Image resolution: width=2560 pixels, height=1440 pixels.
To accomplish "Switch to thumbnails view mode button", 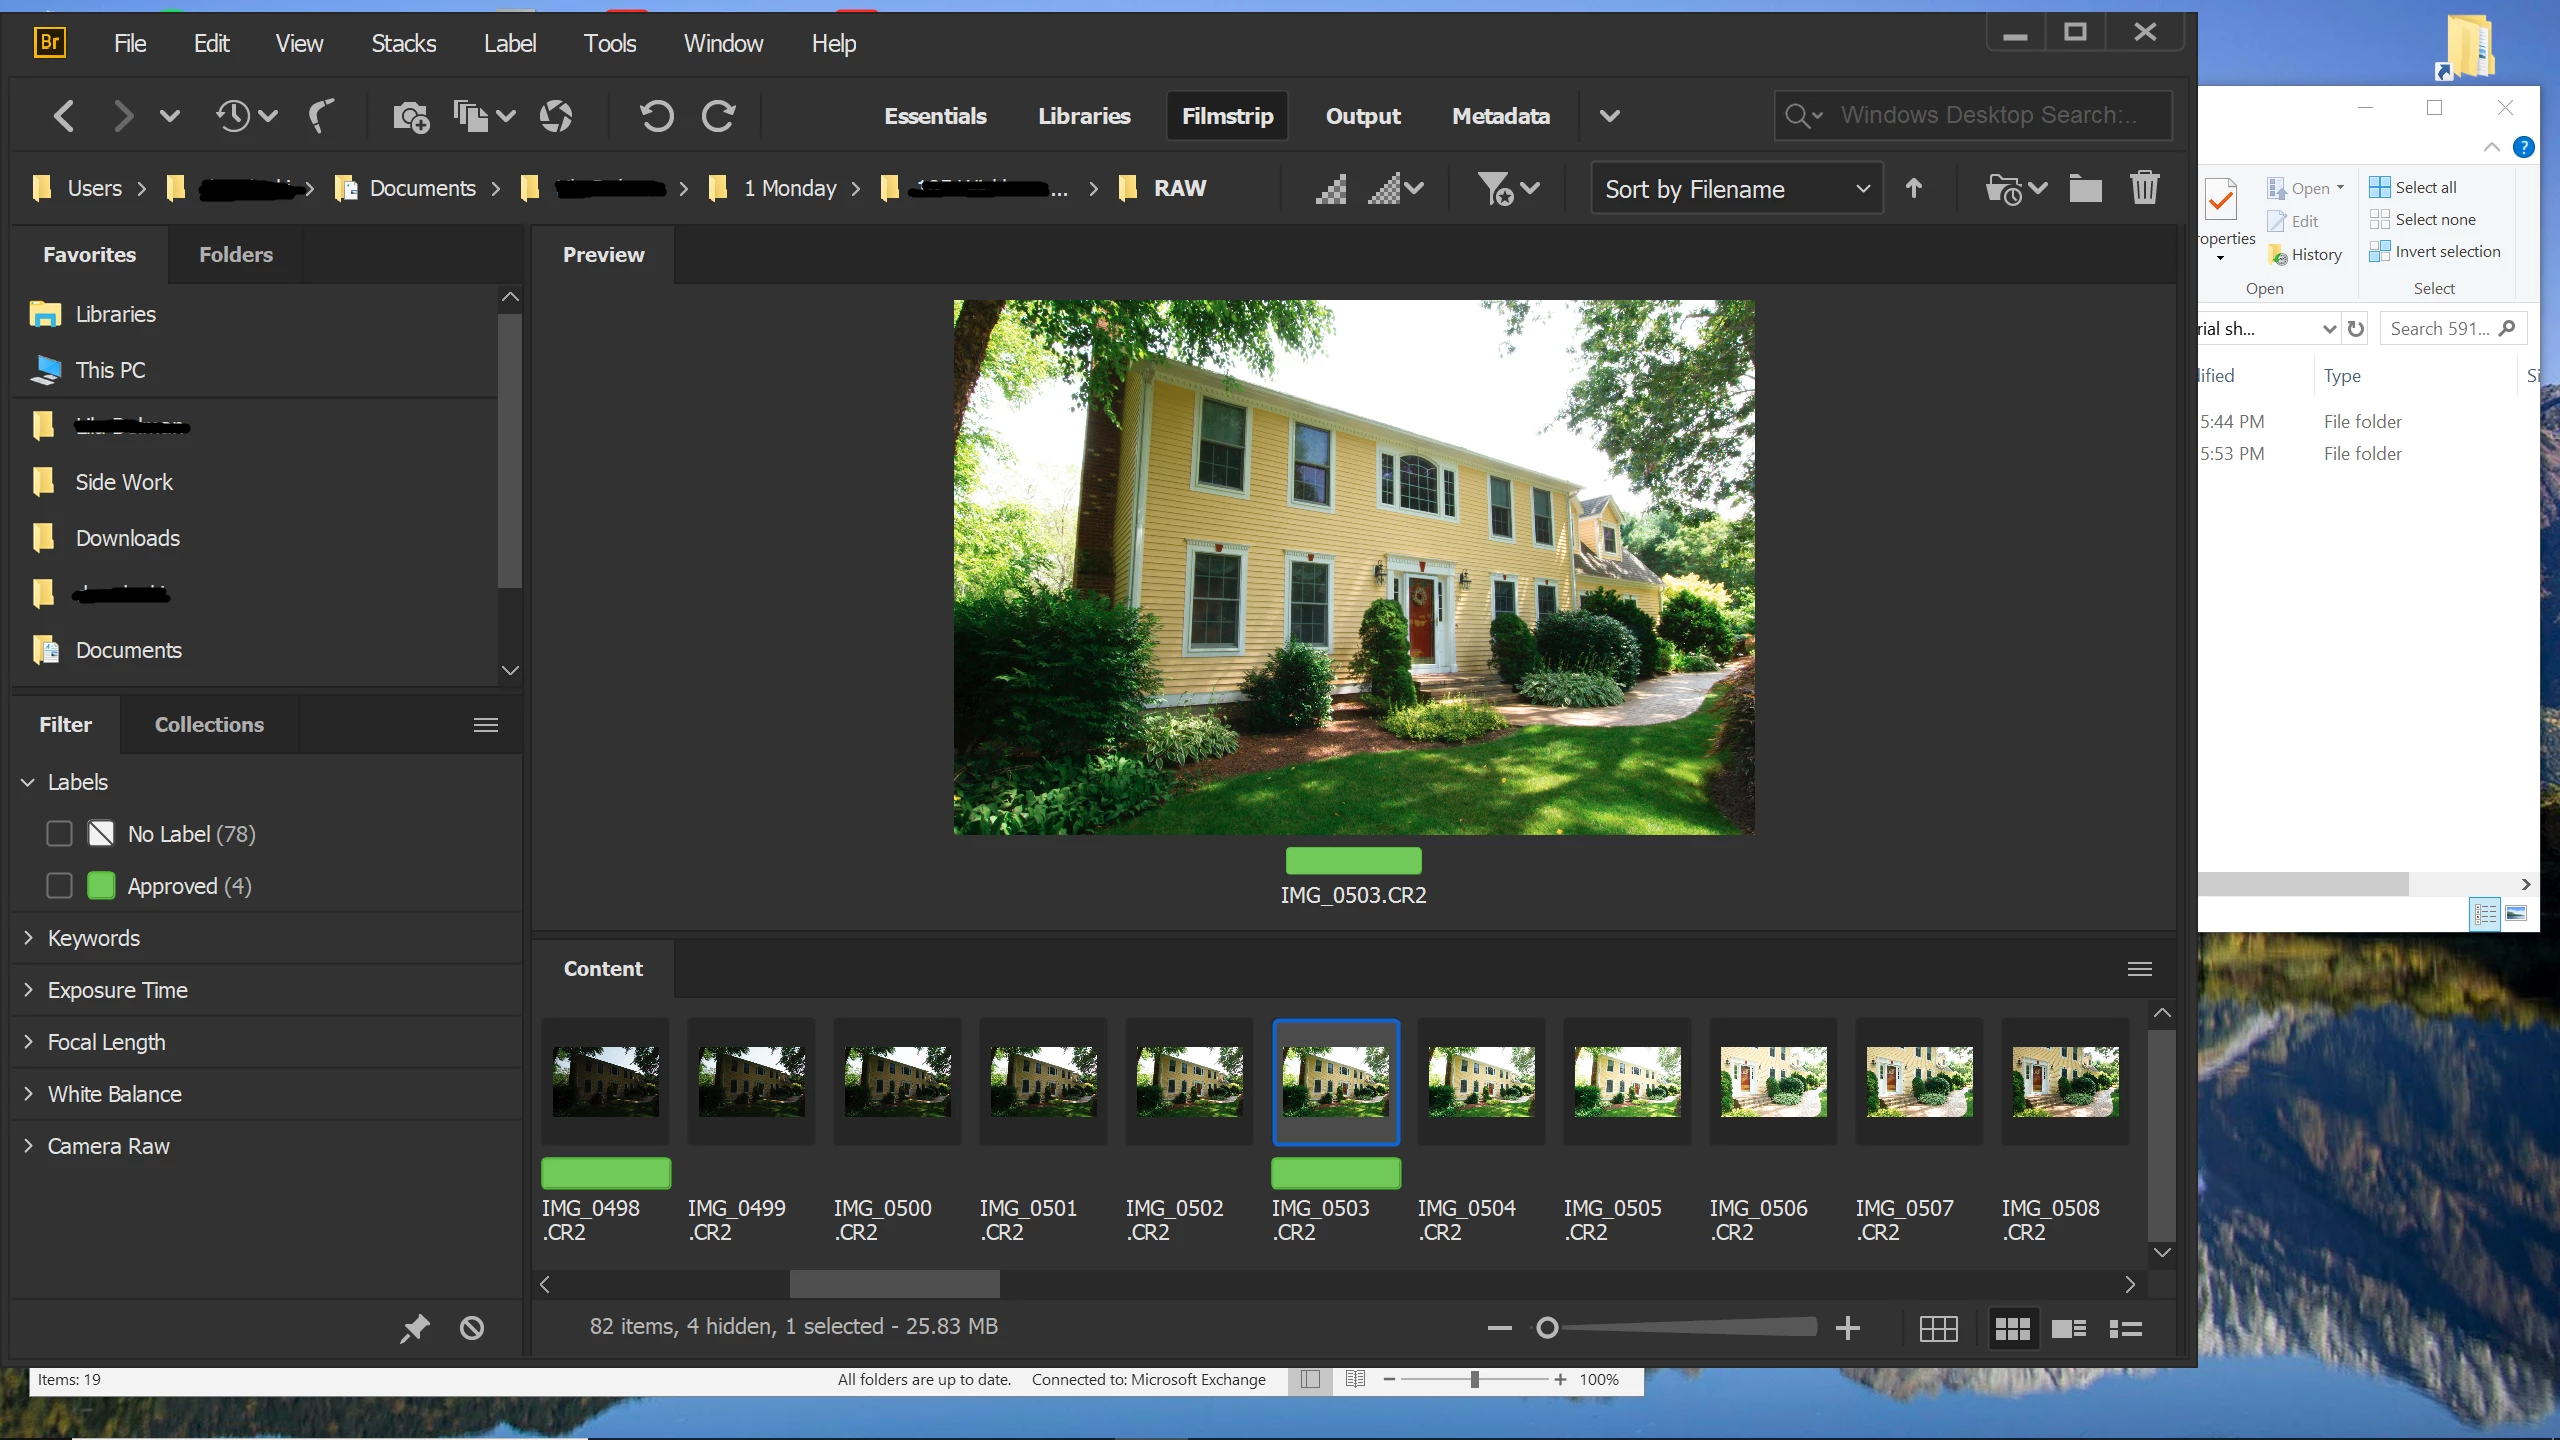I will click(x=2012, y=1328).
